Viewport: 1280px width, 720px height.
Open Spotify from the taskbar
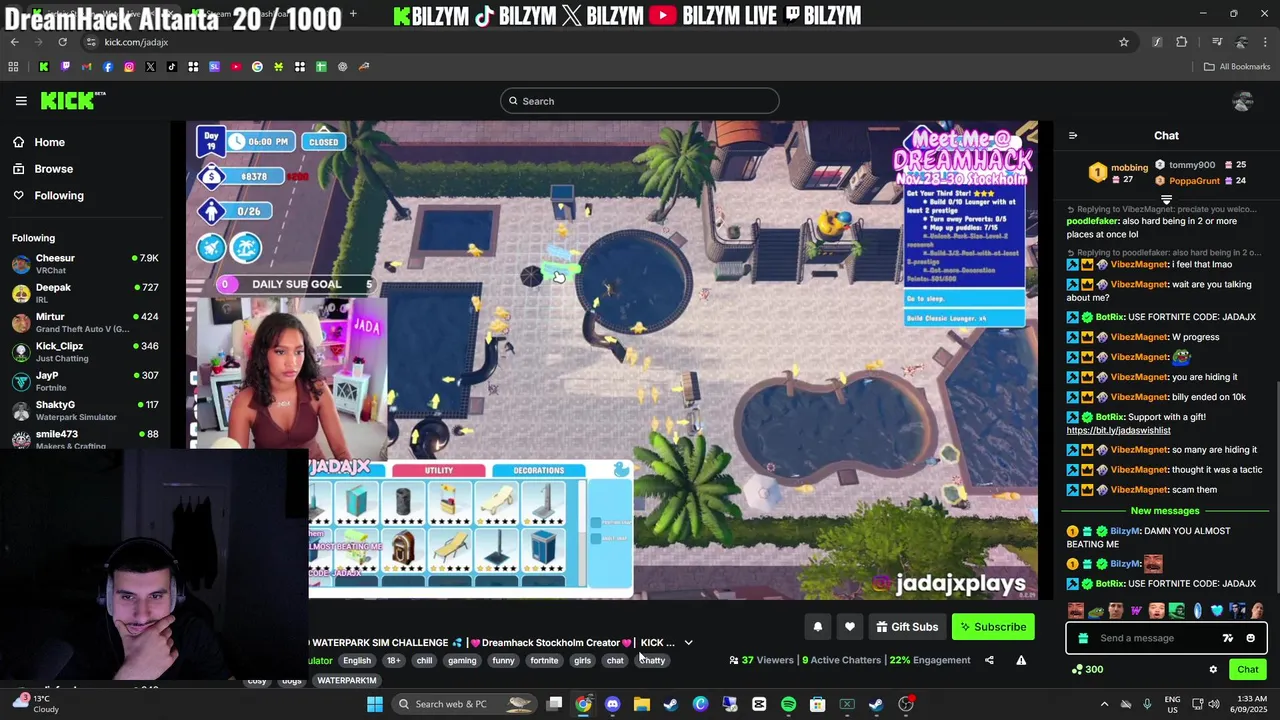788,704
